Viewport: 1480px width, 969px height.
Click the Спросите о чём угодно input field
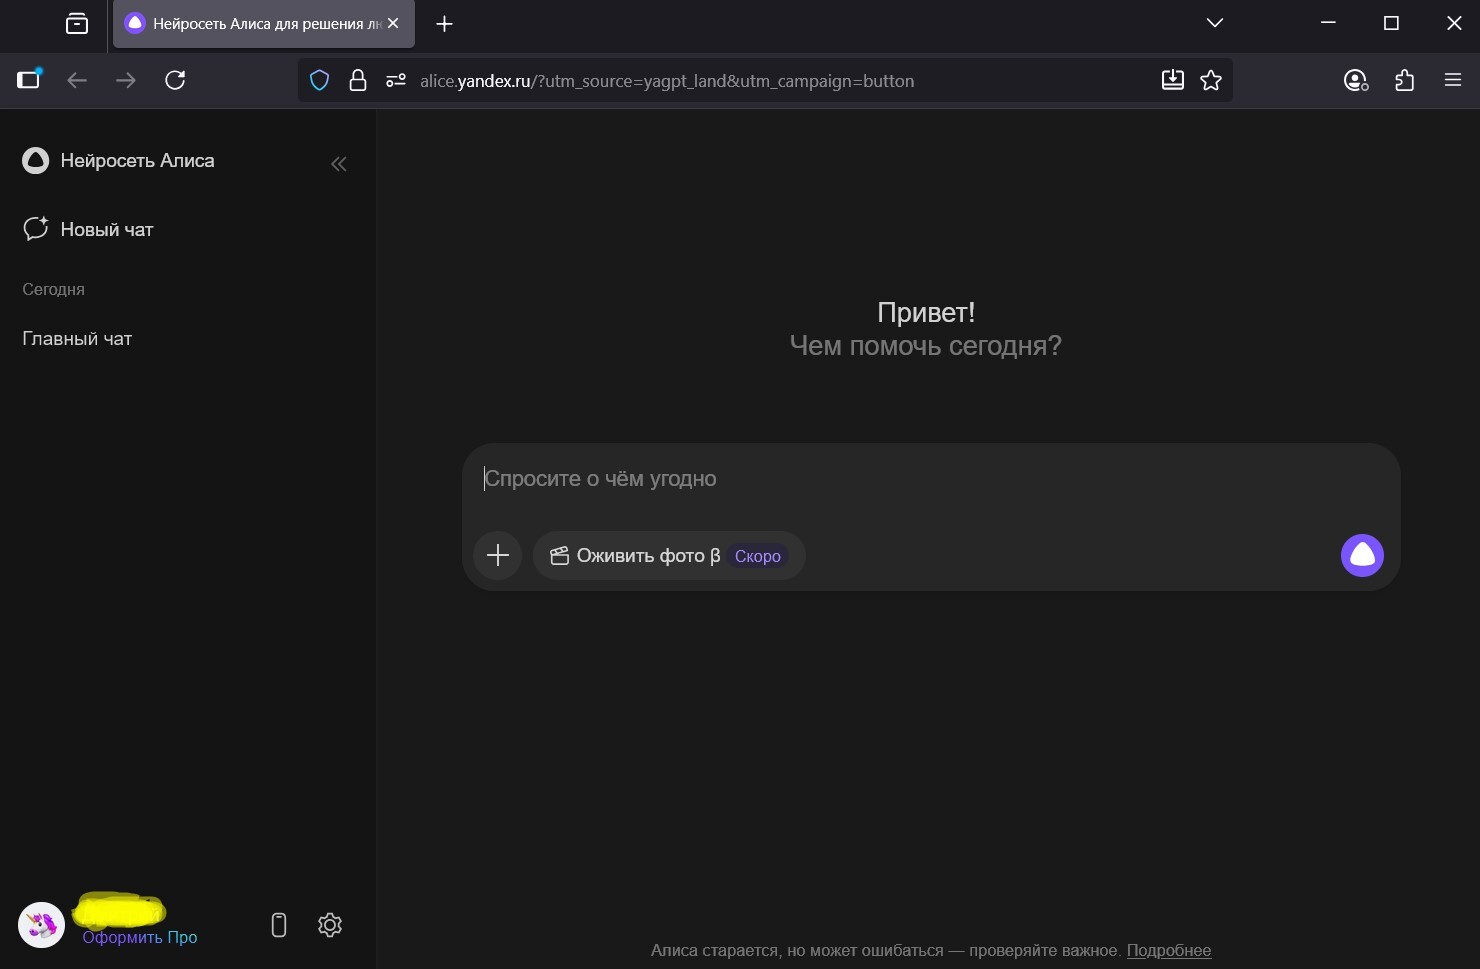900,479
